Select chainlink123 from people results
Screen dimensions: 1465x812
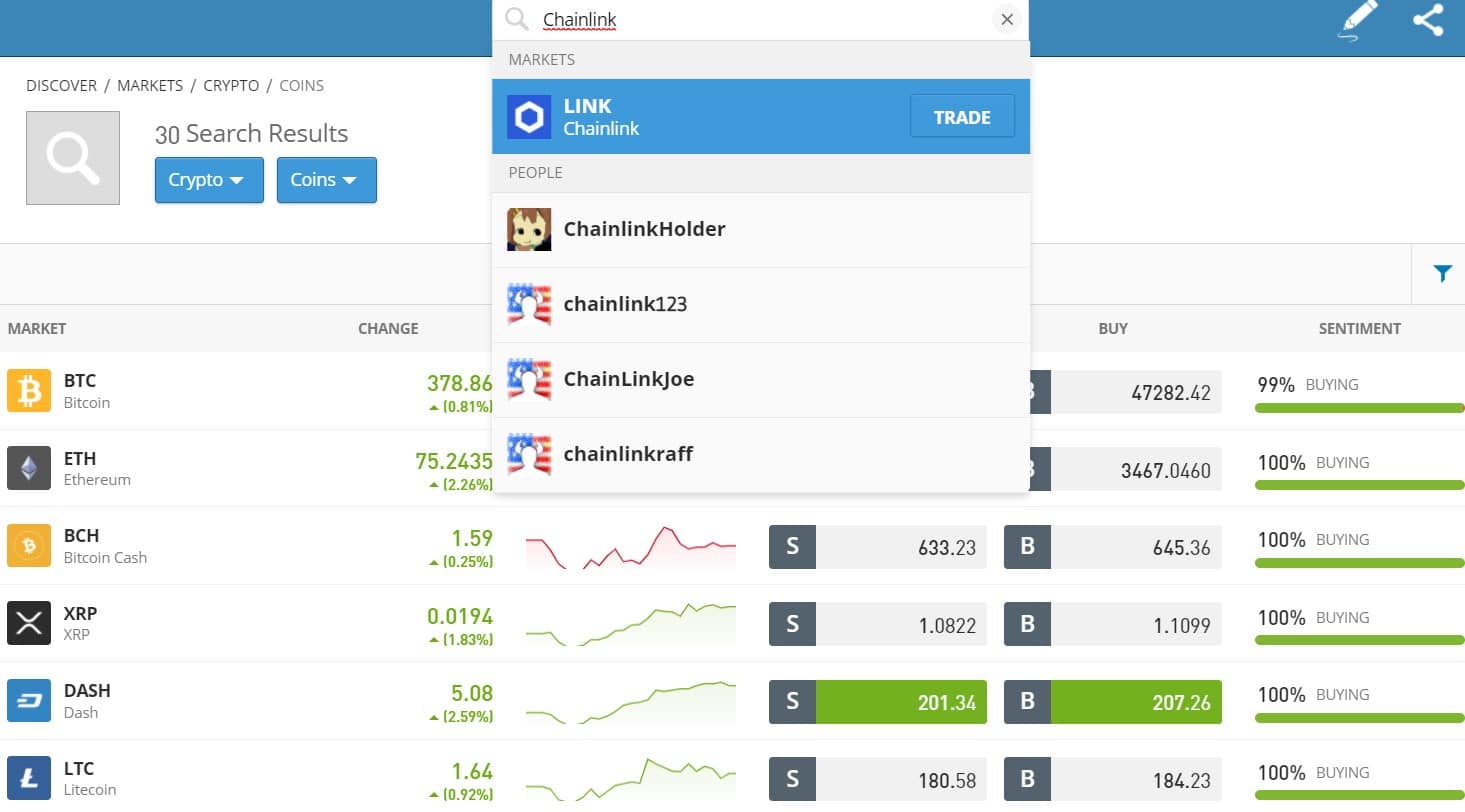[x=761, y=305]
